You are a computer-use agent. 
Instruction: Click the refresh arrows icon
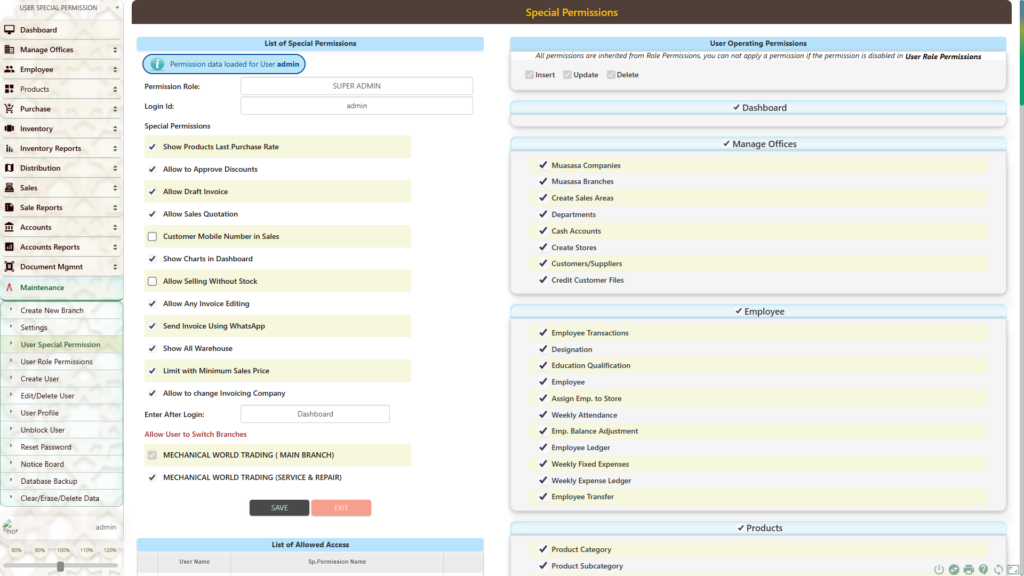point(998,569)
